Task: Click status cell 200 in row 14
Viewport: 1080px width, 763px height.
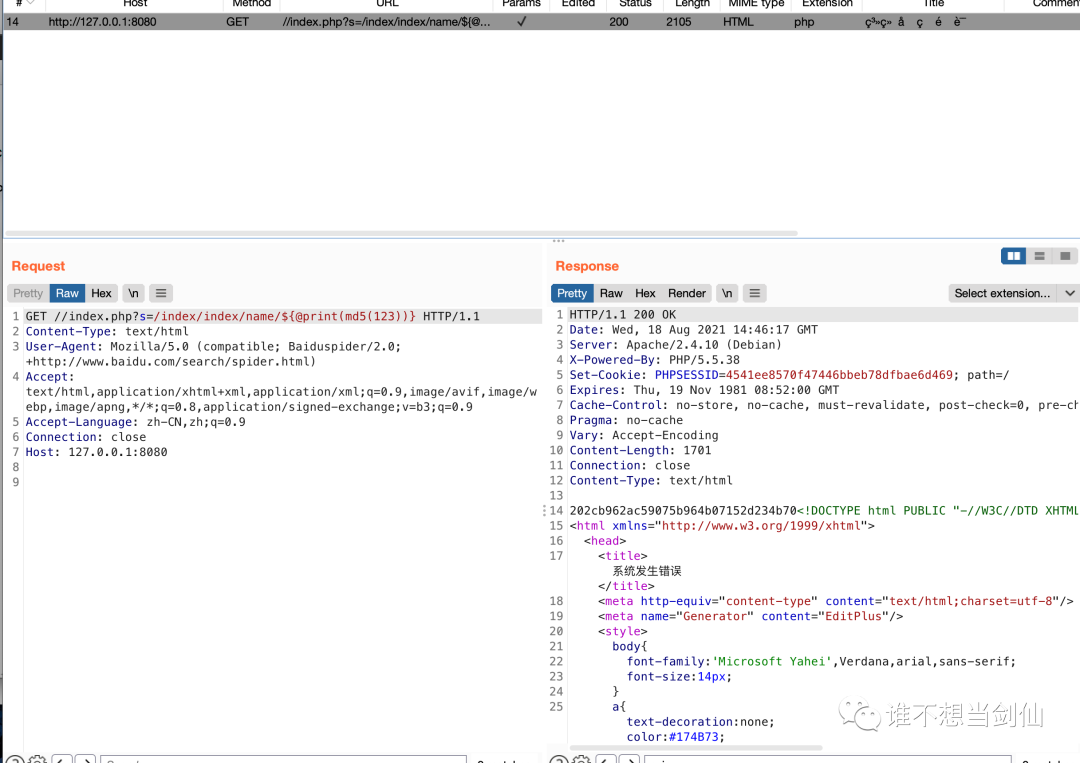Action: (x=619, y=22)
